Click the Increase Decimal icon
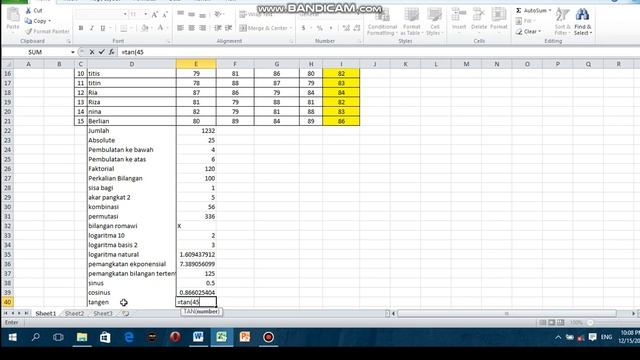Screen dimensions: 640x360 pos(346,28)
